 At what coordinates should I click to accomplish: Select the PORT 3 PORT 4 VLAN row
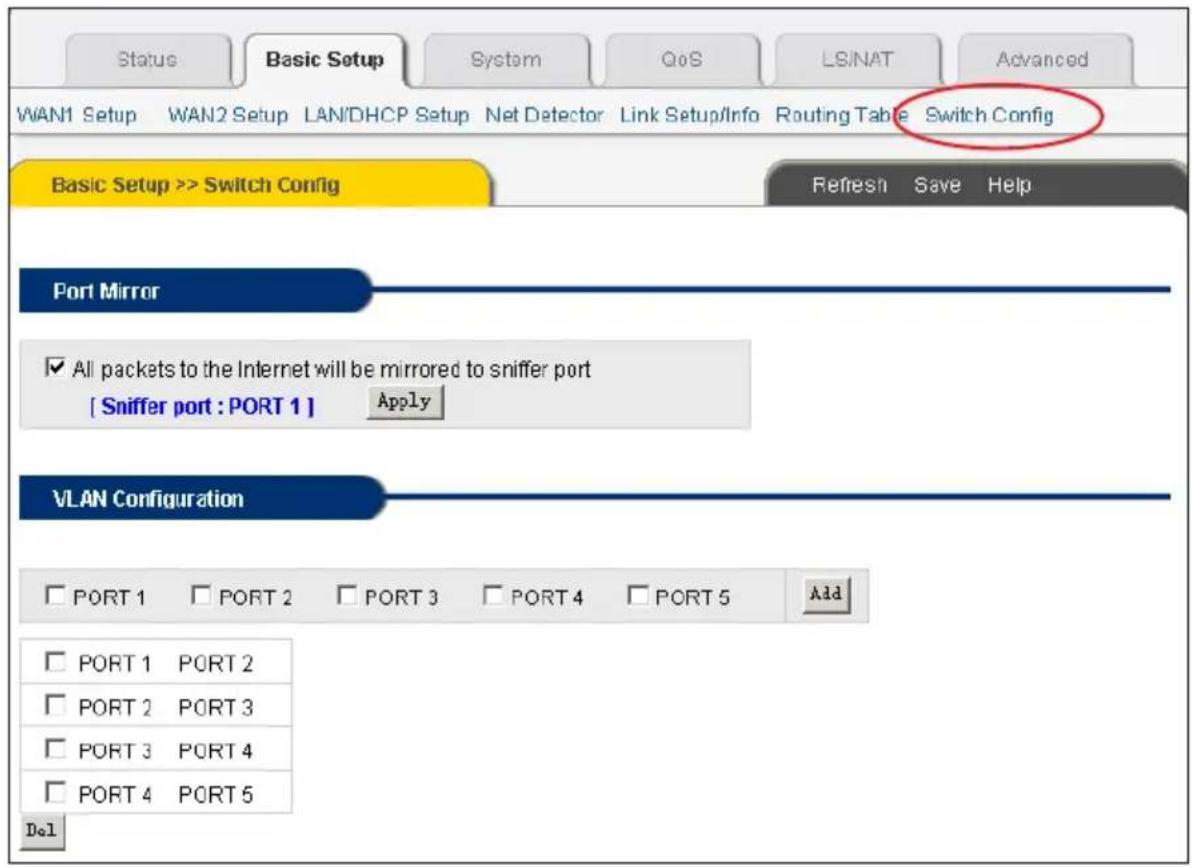click(55, 748)
